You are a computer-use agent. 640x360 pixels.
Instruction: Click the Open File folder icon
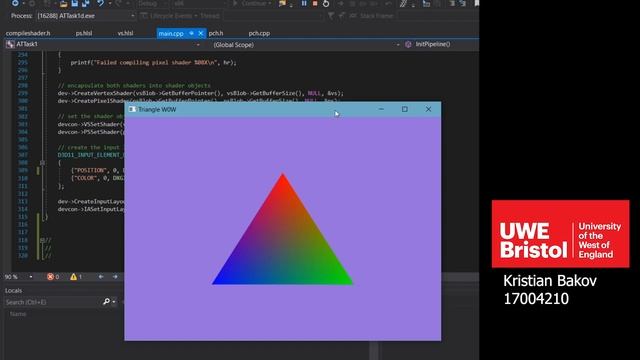64,3
